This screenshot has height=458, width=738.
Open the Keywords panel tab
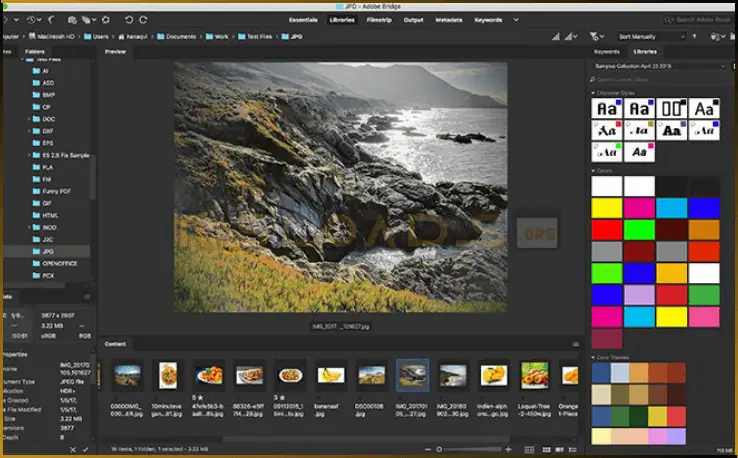(x=607, y=52)
